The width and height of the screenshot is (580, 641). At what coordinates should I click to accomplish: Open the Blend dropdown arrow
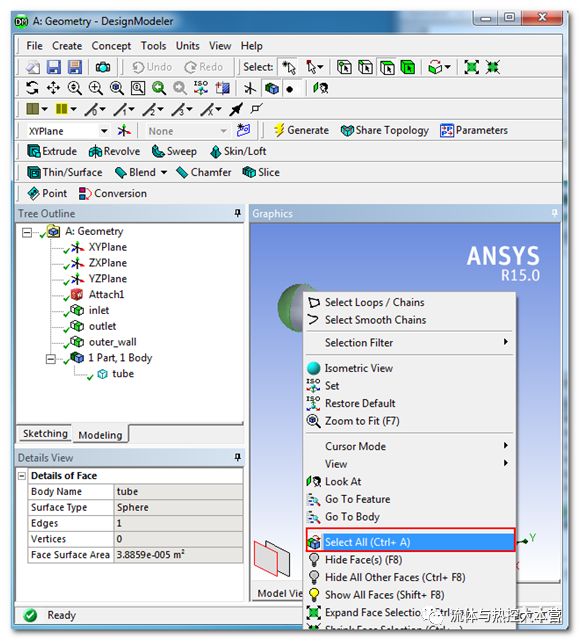click(164, 173)
